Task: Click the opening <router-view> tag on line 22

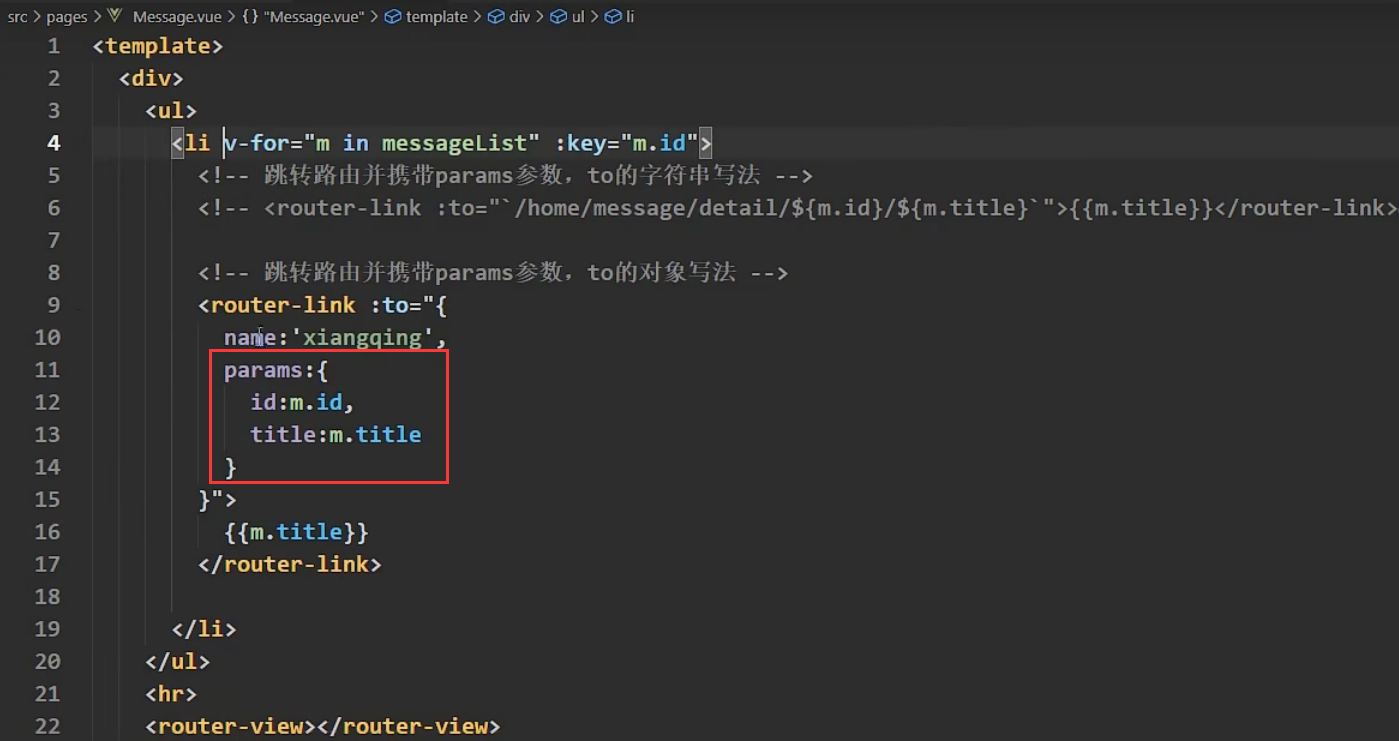Action: [x=230, y=726]
